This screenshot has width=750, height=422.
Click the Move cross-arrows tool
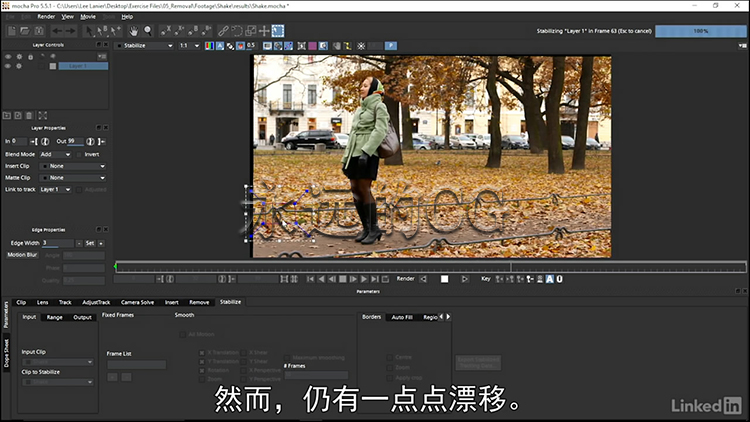tap(264, 31)
